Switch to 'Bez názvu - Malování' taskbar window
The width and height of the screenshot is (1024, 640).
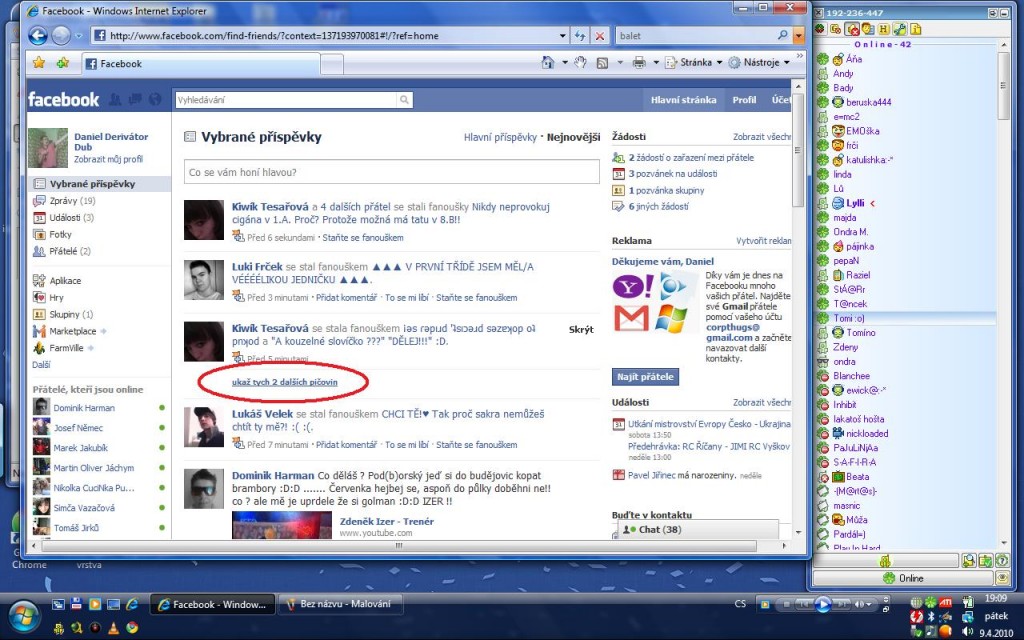tap(340, 605)
